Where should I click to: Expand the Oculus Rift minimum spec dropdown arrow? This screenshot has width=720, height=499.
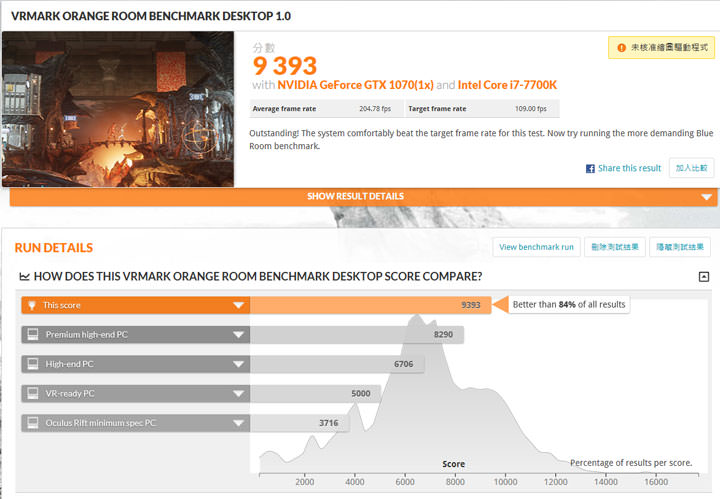coord(238,423)
